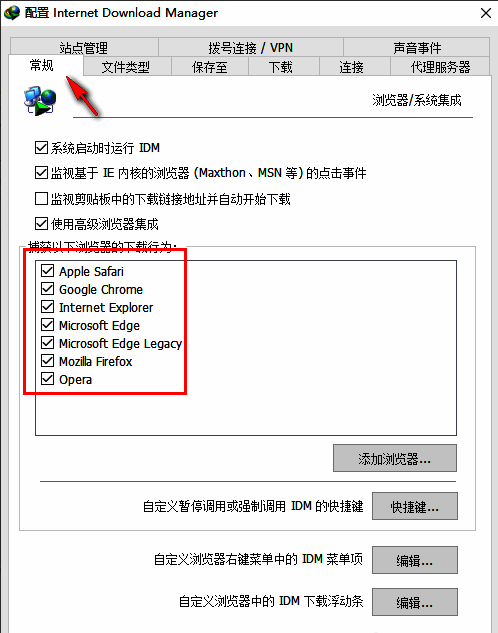Switch to the 文件类型 tab
Viewport: 498px width, 633px height.
click(x=126, y=67)
